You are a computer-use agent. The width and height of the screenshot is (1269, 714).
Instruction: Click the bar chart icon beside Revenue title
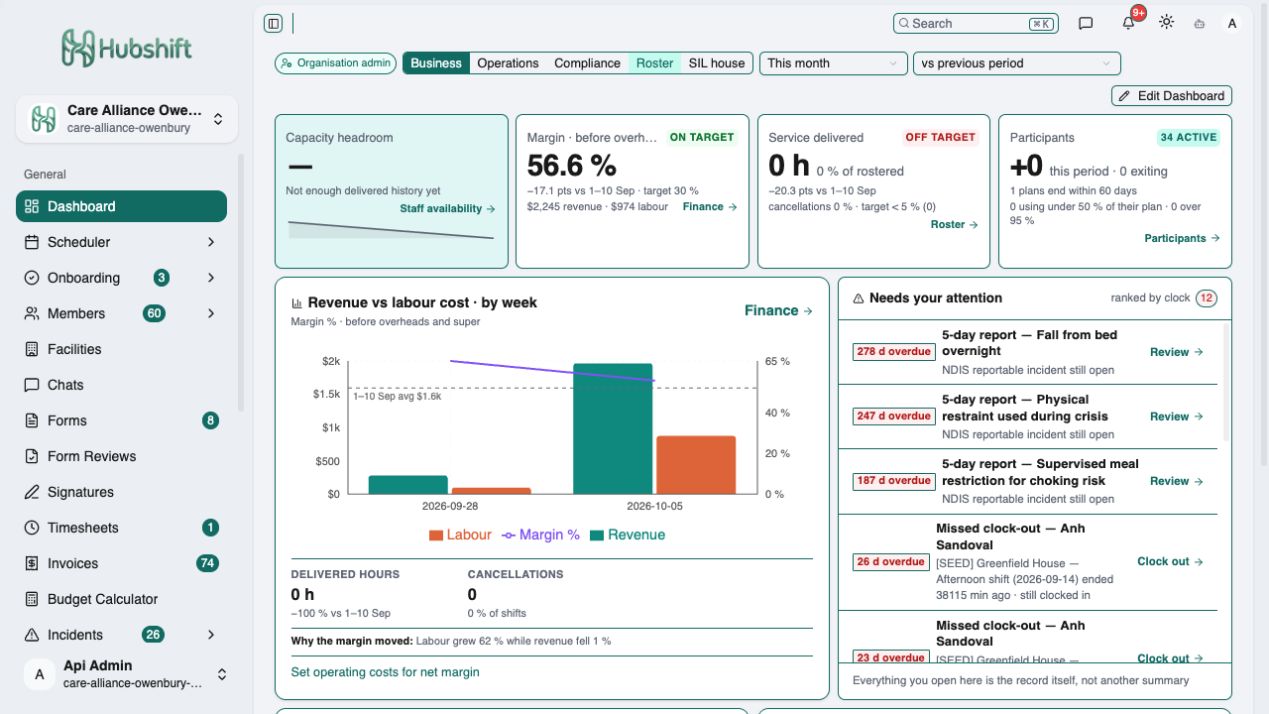point(297,303)
